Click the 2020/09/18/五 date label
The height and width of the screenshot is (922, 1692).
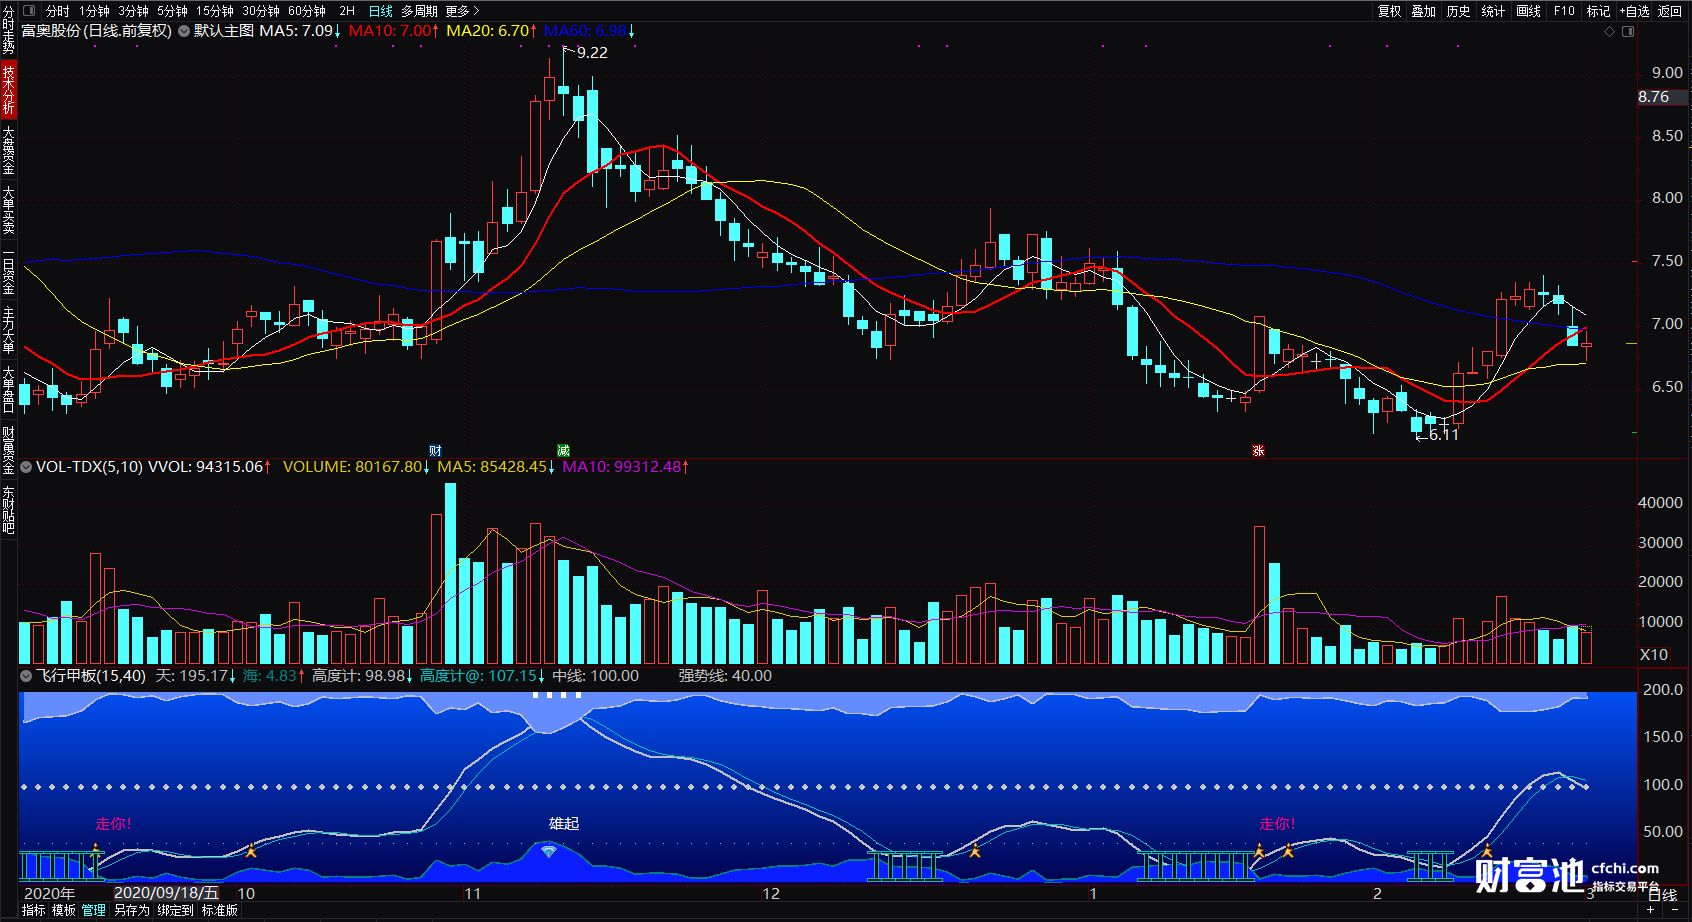[x=166, y=893]
